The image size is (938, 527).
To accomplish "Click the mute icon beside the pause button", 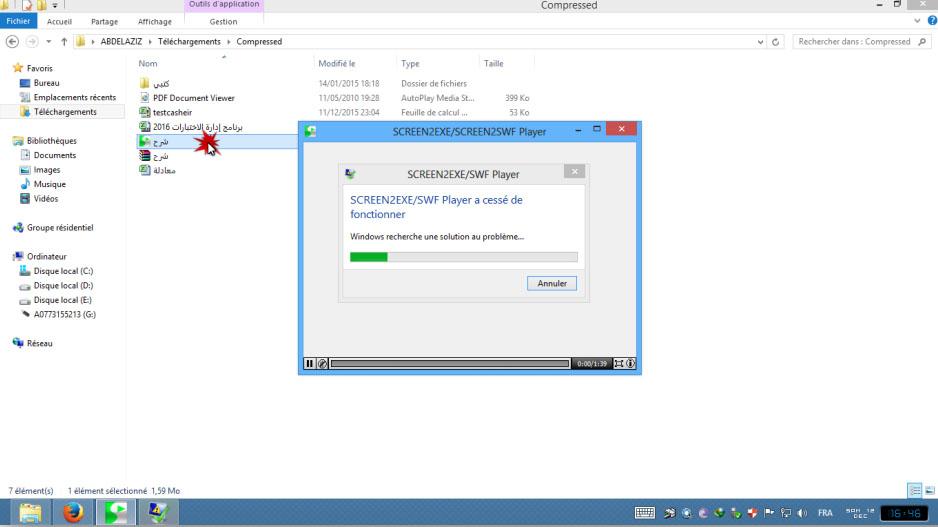I will click(x=322, y=363).
